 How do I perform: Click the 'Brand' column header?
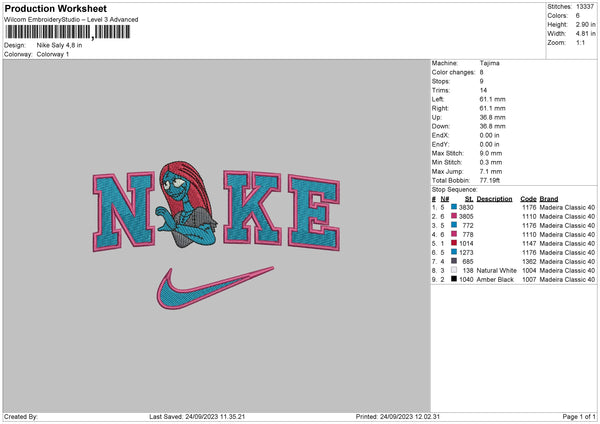(x=549, y=199)
